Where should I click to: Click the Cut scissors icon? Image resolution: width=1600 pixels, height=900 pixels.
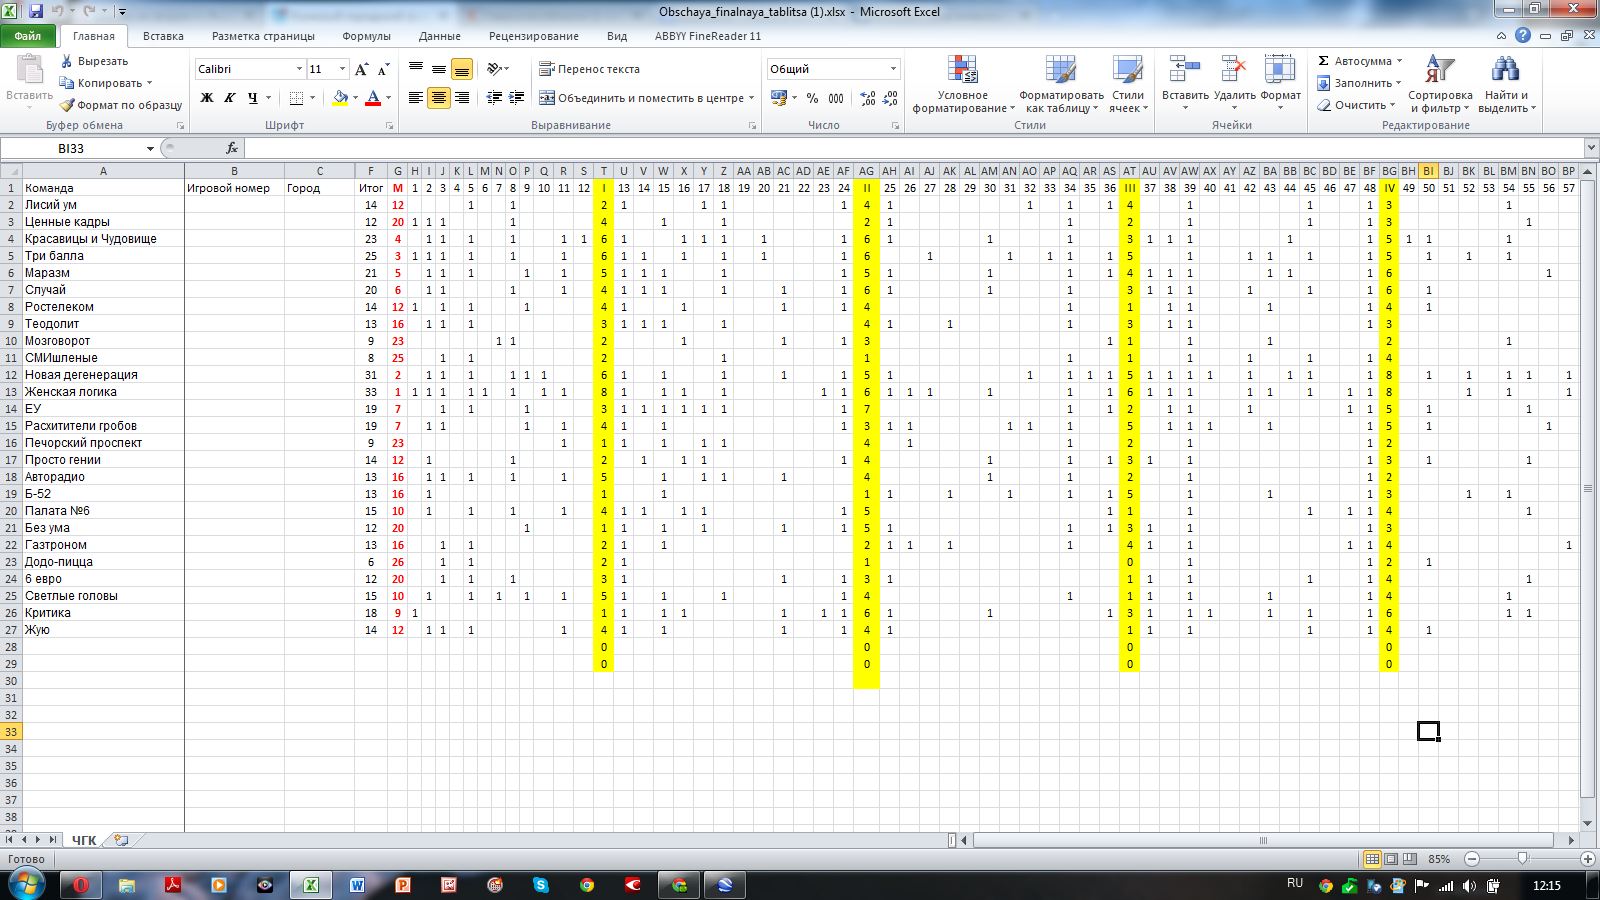tap(67, 61)
